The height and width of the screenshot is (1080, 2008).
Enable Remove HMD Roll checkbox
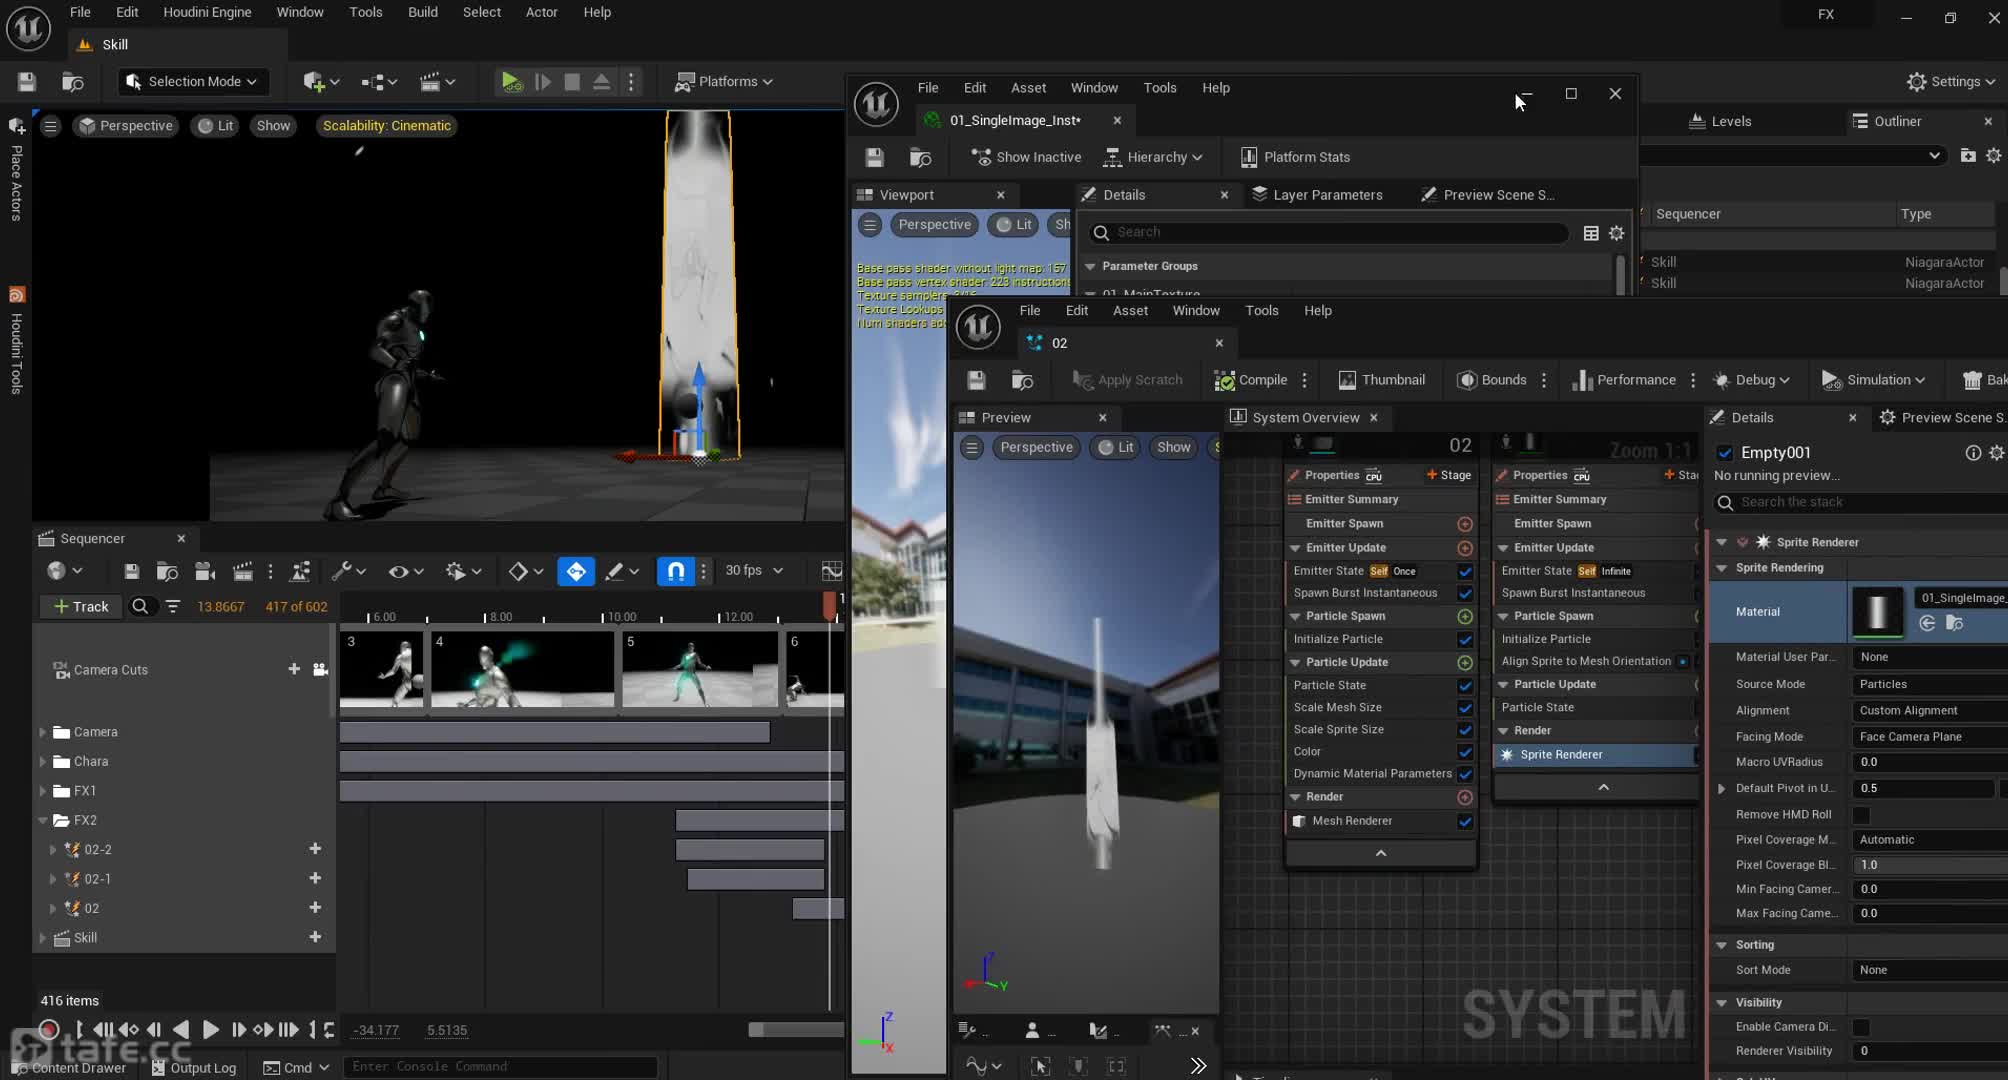[1861, 815]
